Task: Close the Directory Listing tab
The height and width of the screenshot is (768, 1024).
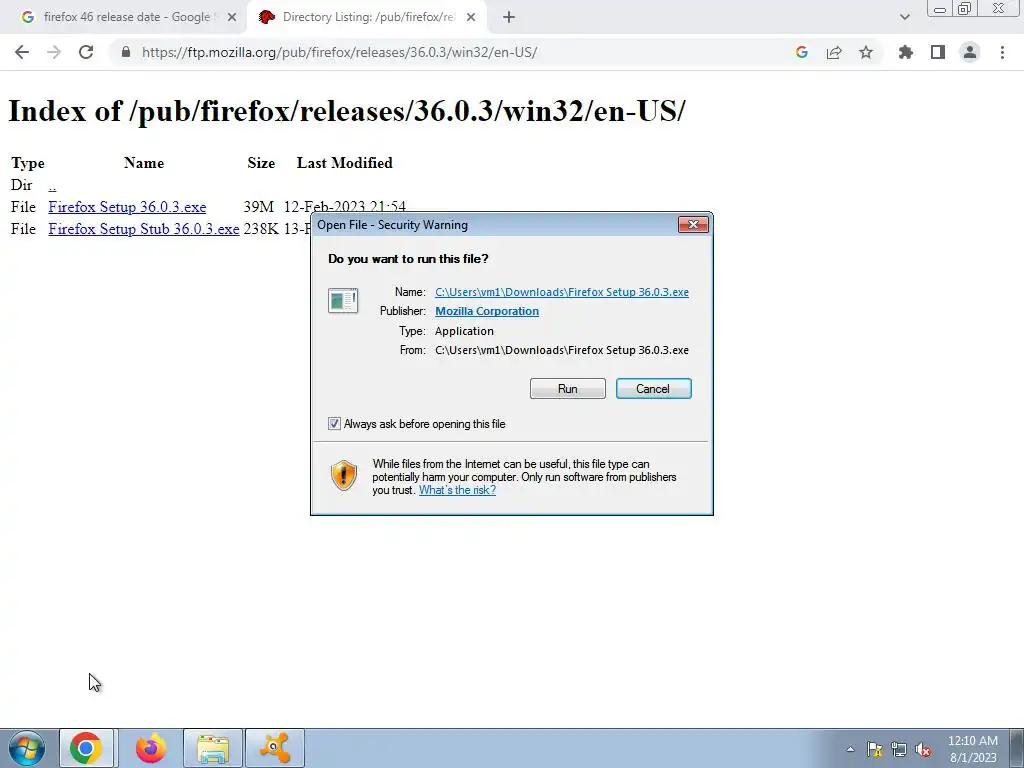Action: [471, 18]
